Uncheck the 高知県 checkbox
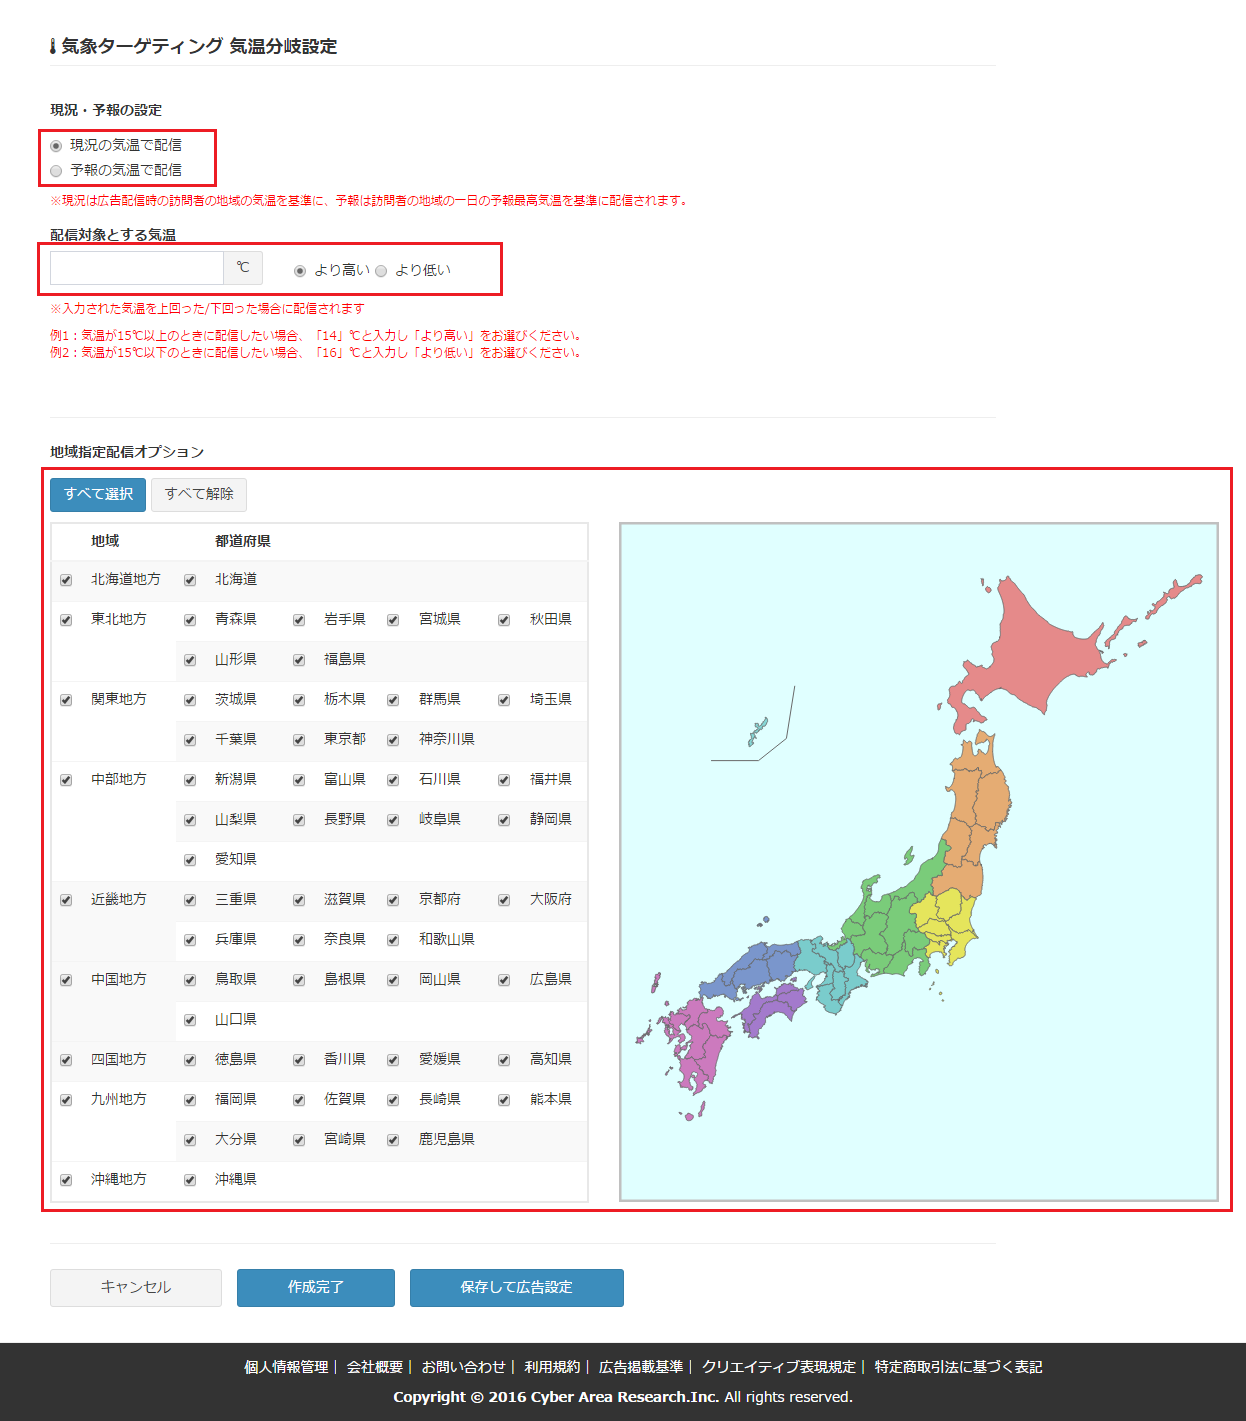This screenshot has height=1421, width=1246. (x=504, y=1060)
